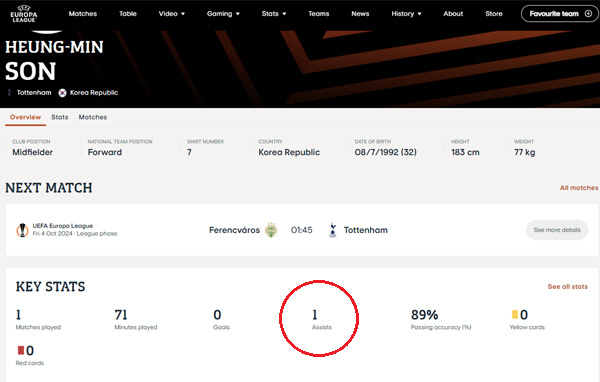Switch to the player Matches tab

point(93,117)
